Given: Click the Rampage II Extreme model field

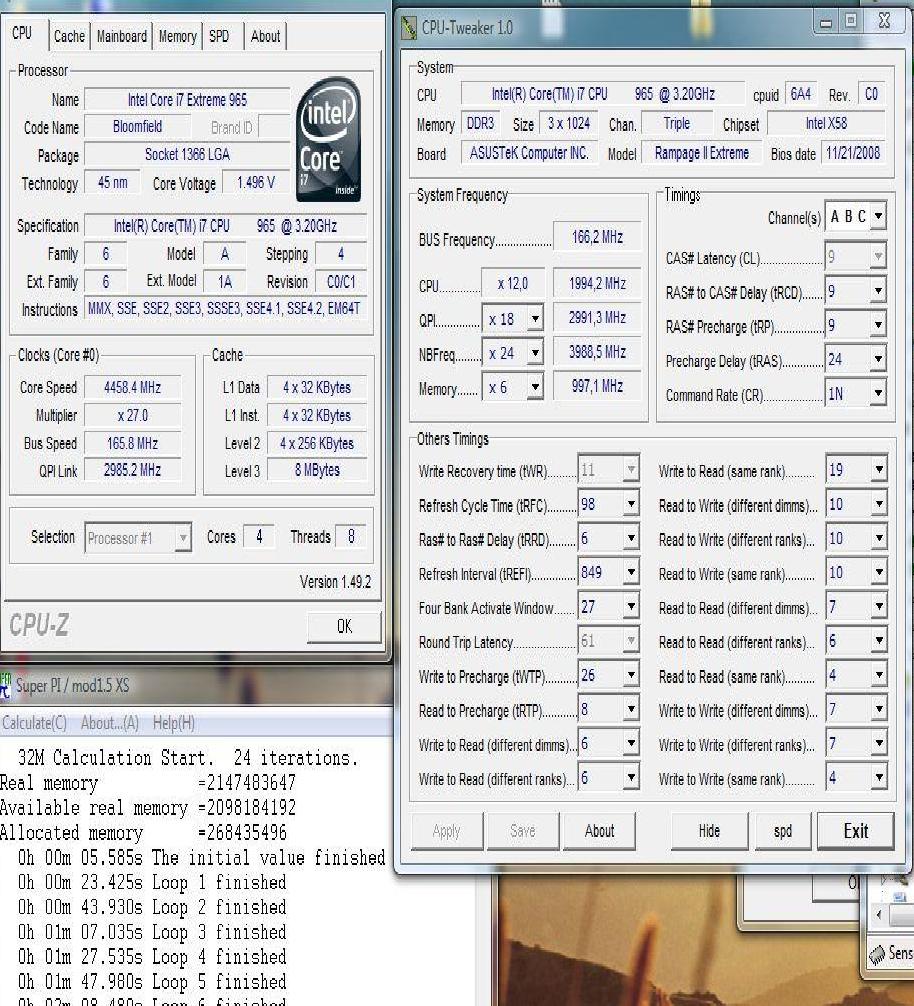Looking at the screenshot, I should click(702, 153).
